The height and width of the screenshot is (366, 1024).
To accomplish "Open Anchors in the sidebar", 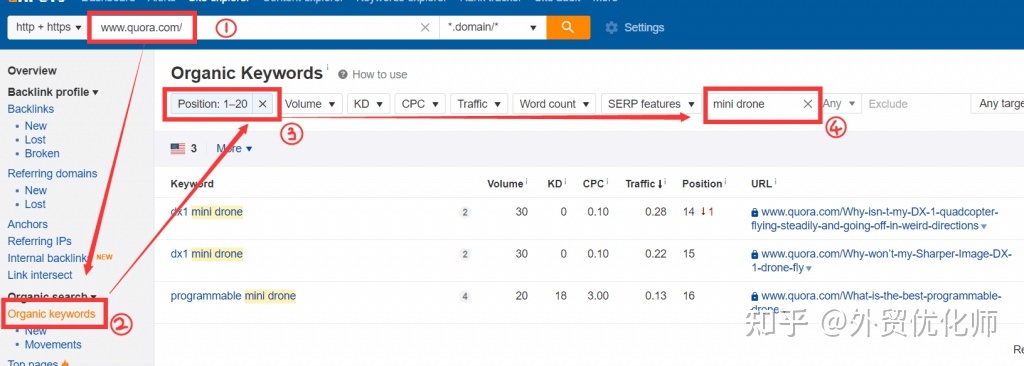I will tap(27, 224).
